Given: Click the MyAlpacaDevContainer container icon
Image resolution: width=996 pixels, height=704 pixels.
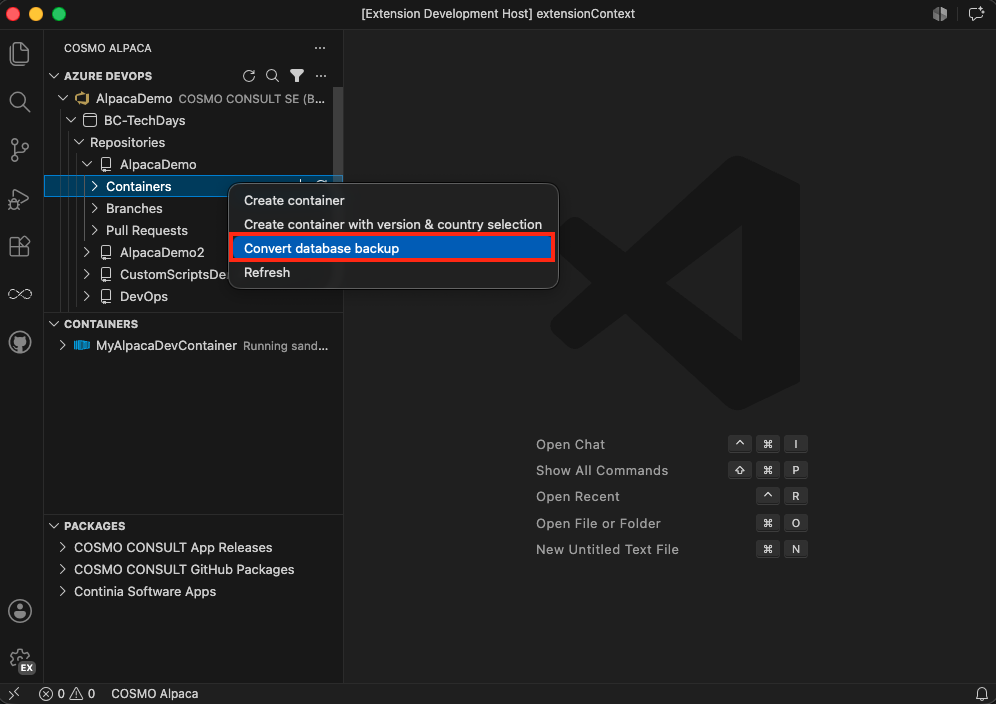Looking at the screenshot, I should 82,345.
